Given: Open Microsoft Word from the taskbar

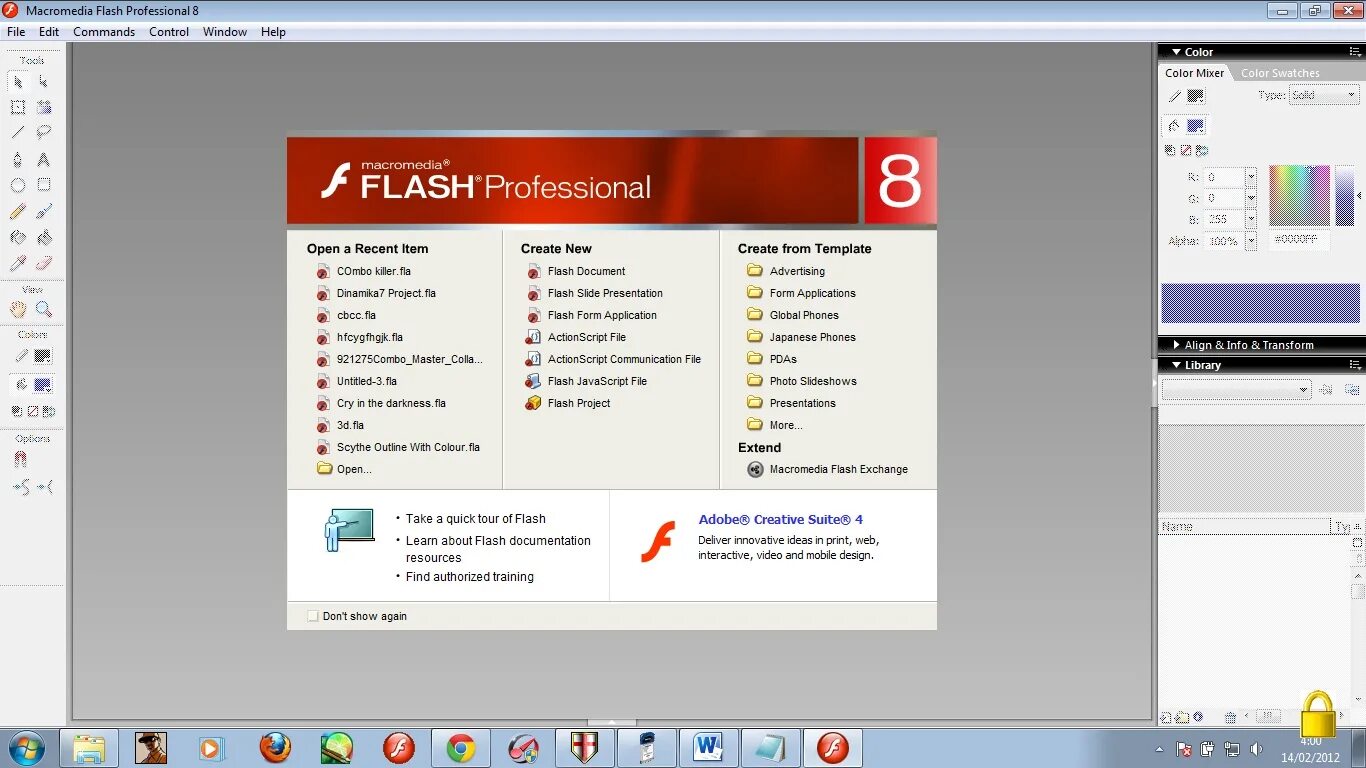Looking at the screenshot, I should [708, 747].
